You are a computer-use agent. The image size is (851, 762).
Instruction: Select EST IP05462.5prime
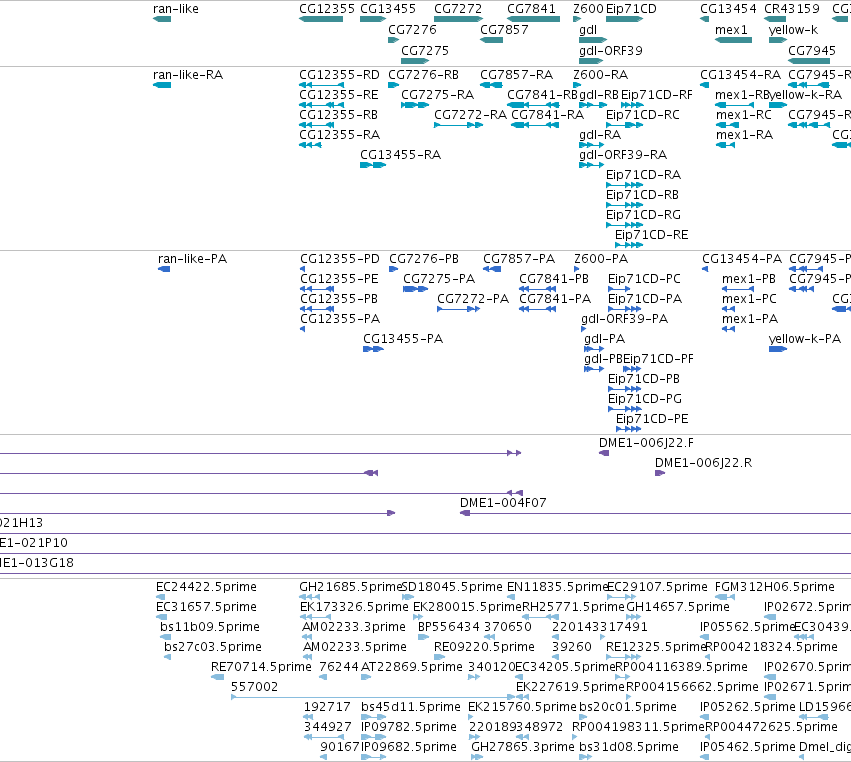point(748,747)
